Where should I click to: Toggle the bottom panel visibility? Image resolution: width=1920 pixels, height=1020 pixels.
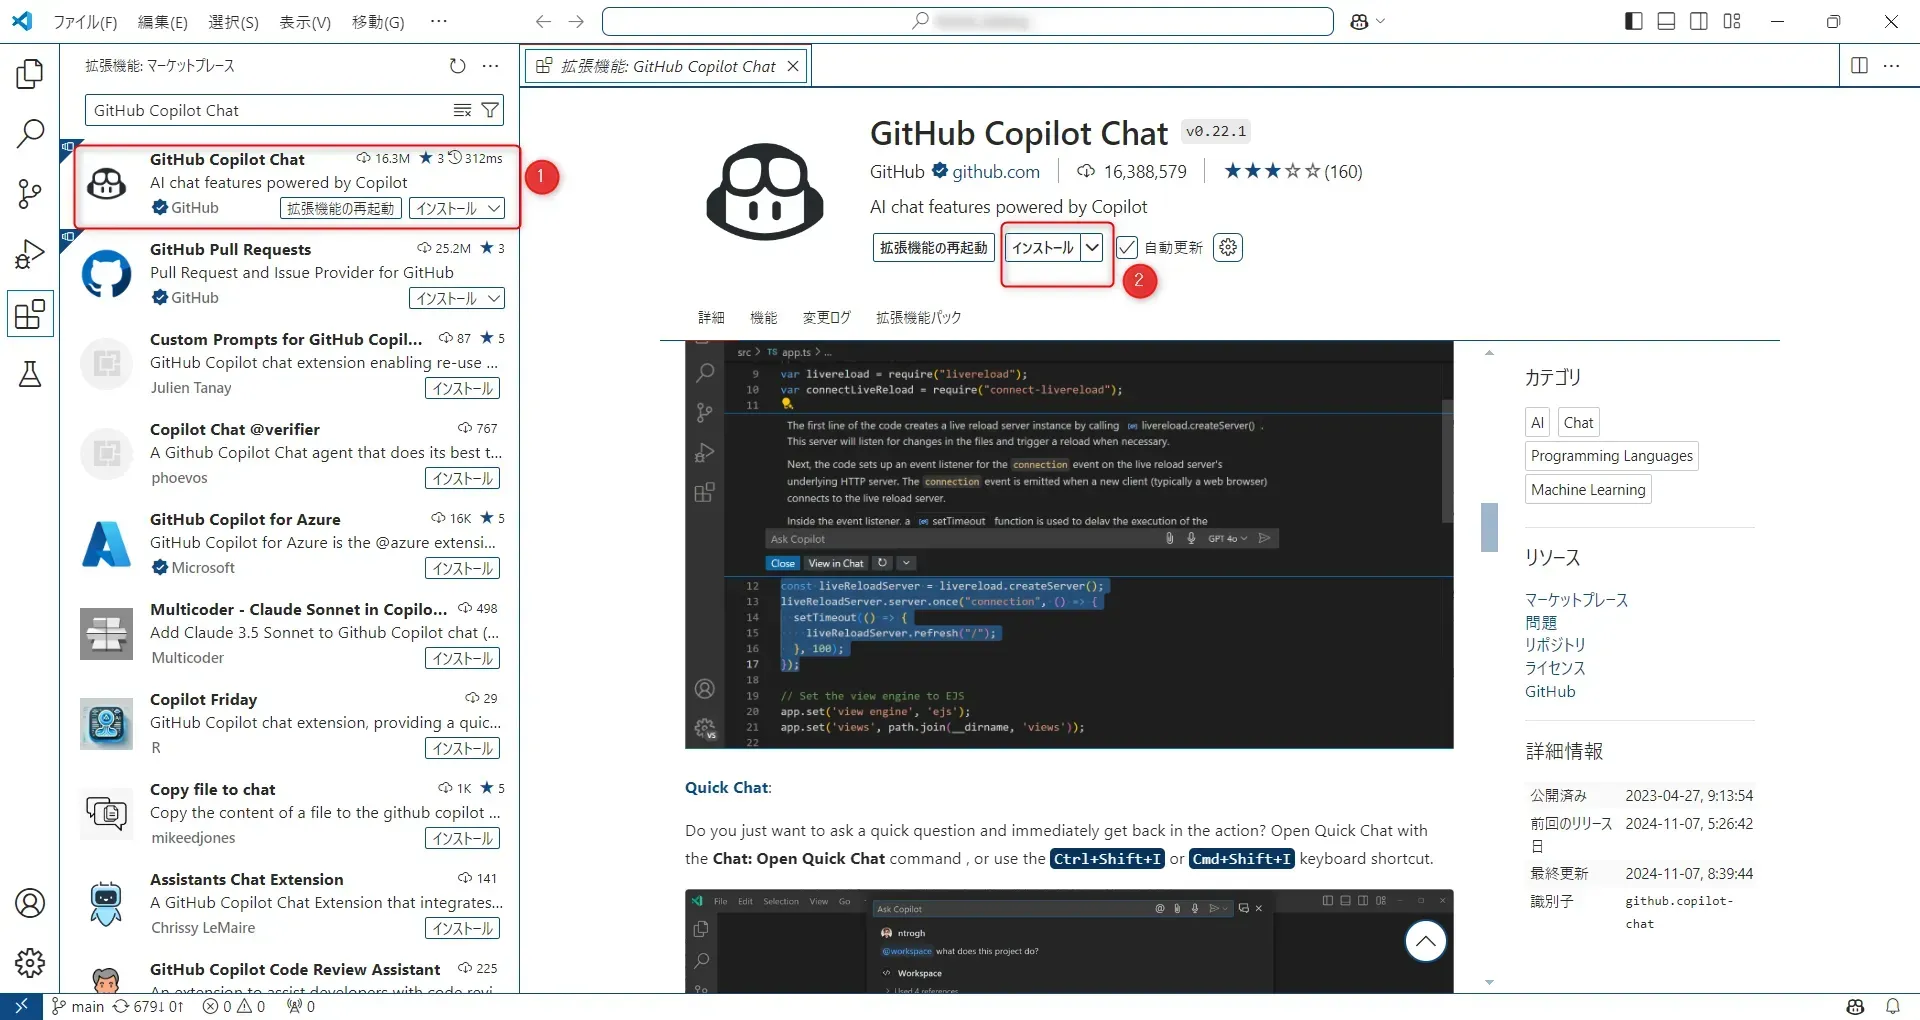[1665, 20]
